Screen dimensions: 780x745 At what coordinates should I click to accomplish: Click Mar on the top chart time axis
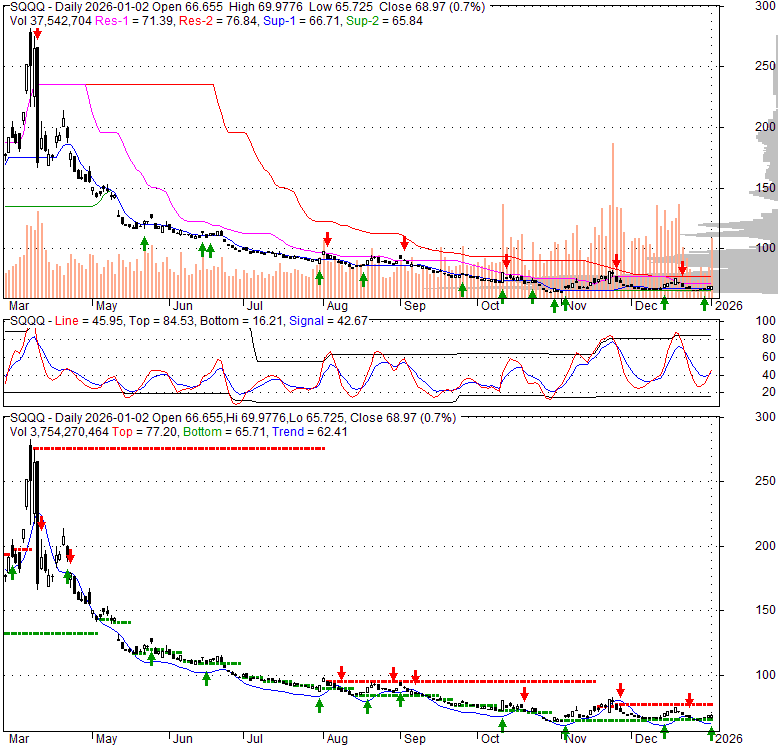point(19,306)
